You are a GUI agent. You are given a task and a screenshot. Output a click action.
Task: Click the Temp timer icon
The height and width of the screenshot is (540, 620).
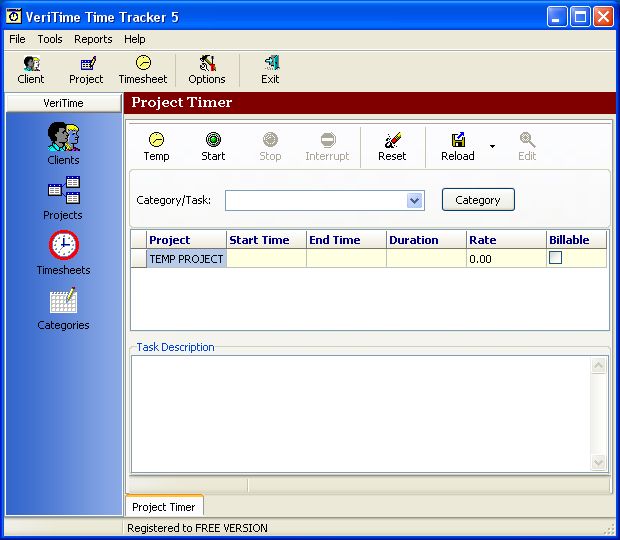pos(157,147)
